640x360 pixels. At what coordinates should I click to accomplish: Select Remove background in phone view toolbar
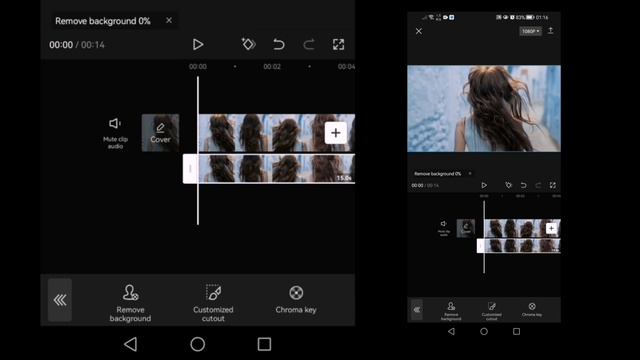[x=451, y=311]
